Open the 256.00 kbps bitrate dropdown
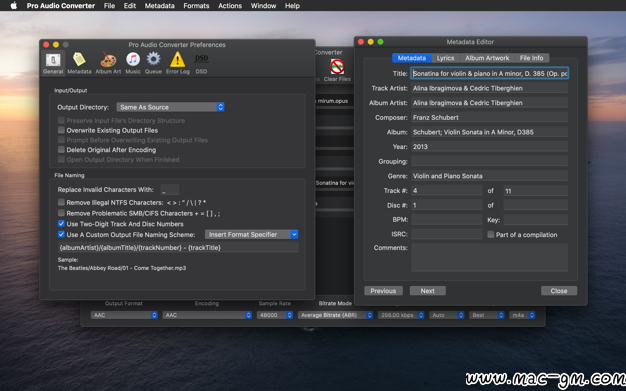 click(401, 315)
